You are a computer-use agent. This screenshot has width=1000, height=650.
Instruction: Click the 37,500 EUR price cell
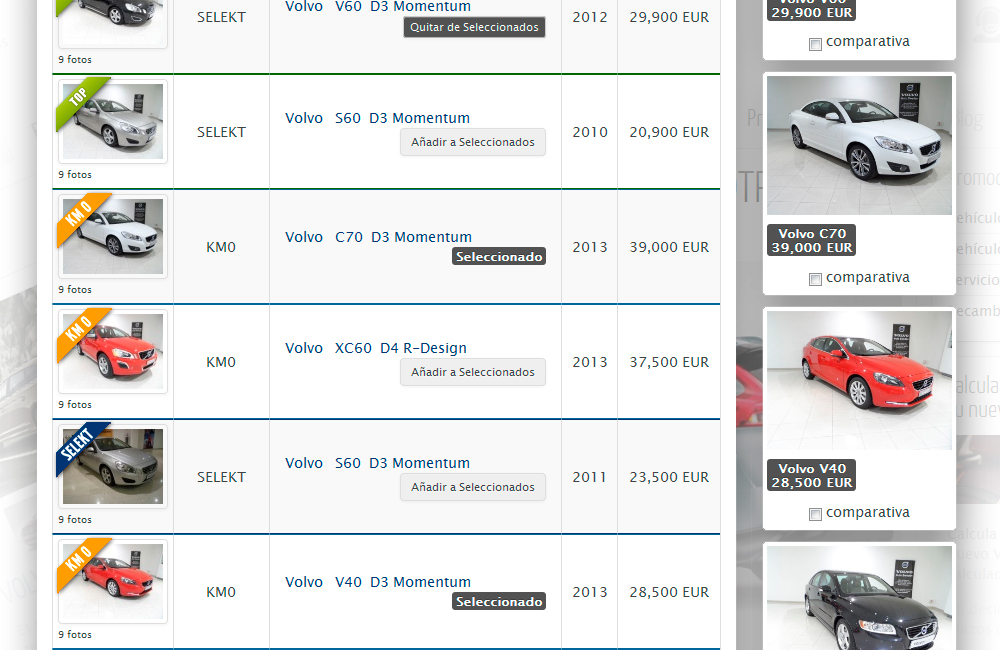669,362
